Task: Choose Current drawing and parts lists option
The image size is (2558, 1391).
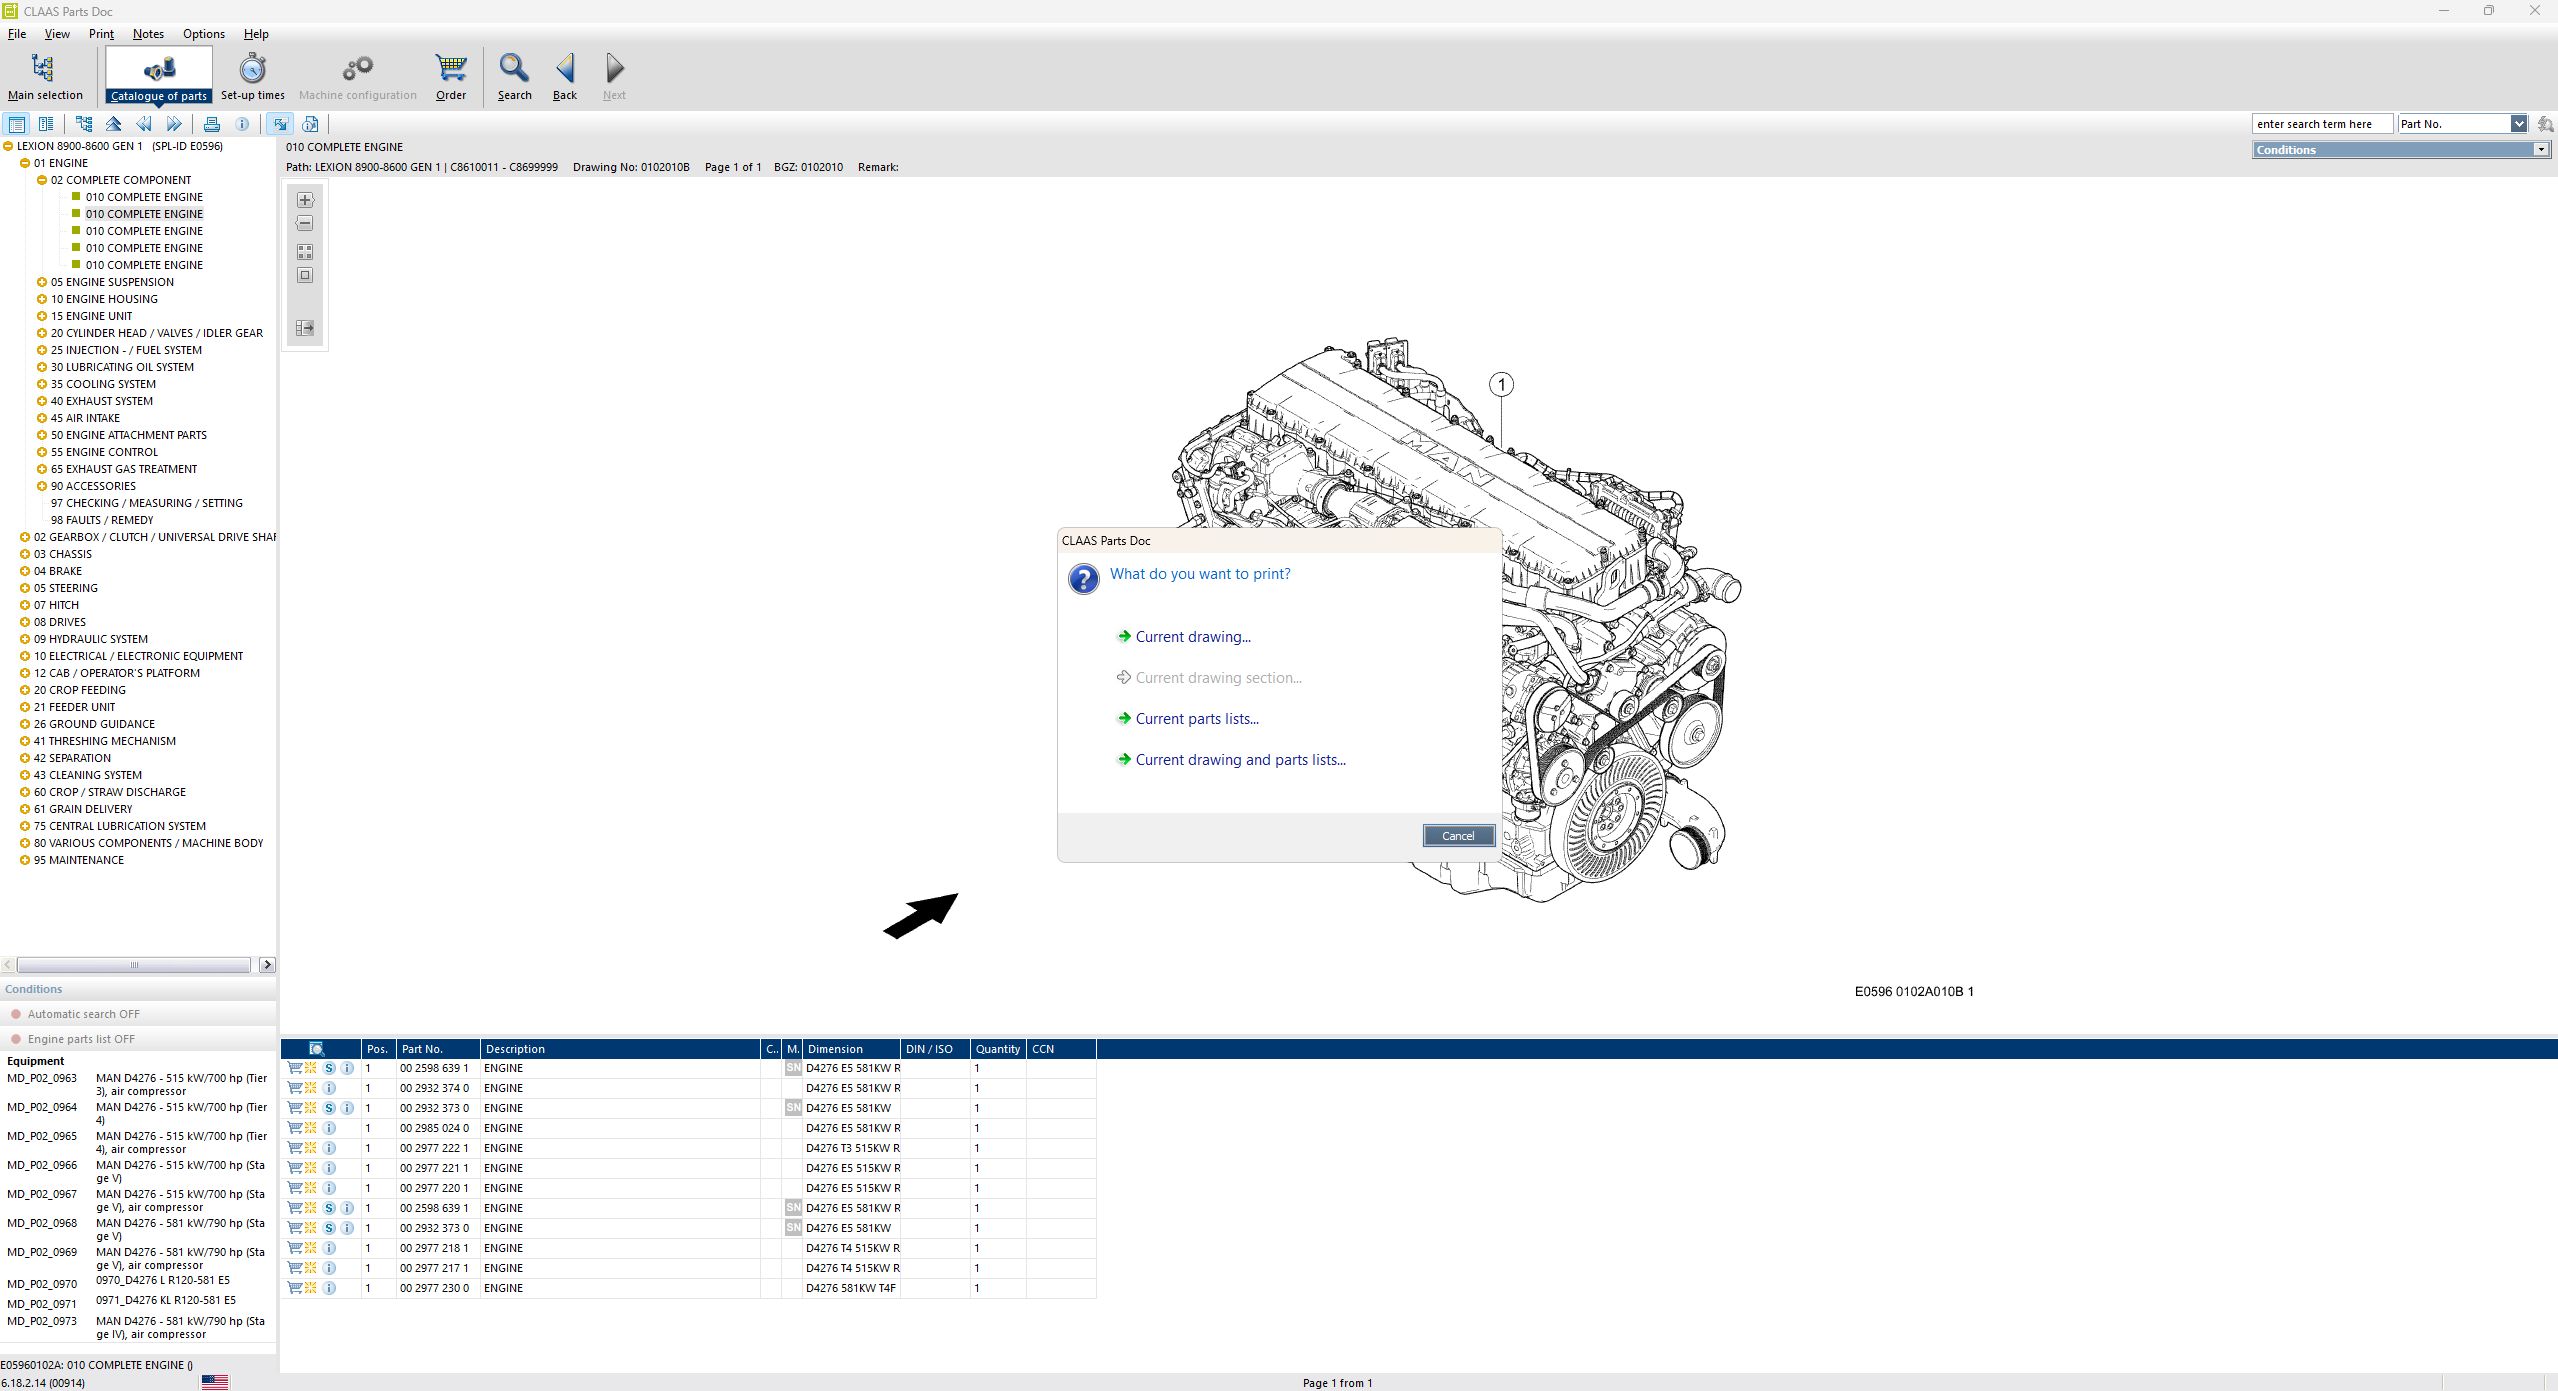Action: (1239, 759)
